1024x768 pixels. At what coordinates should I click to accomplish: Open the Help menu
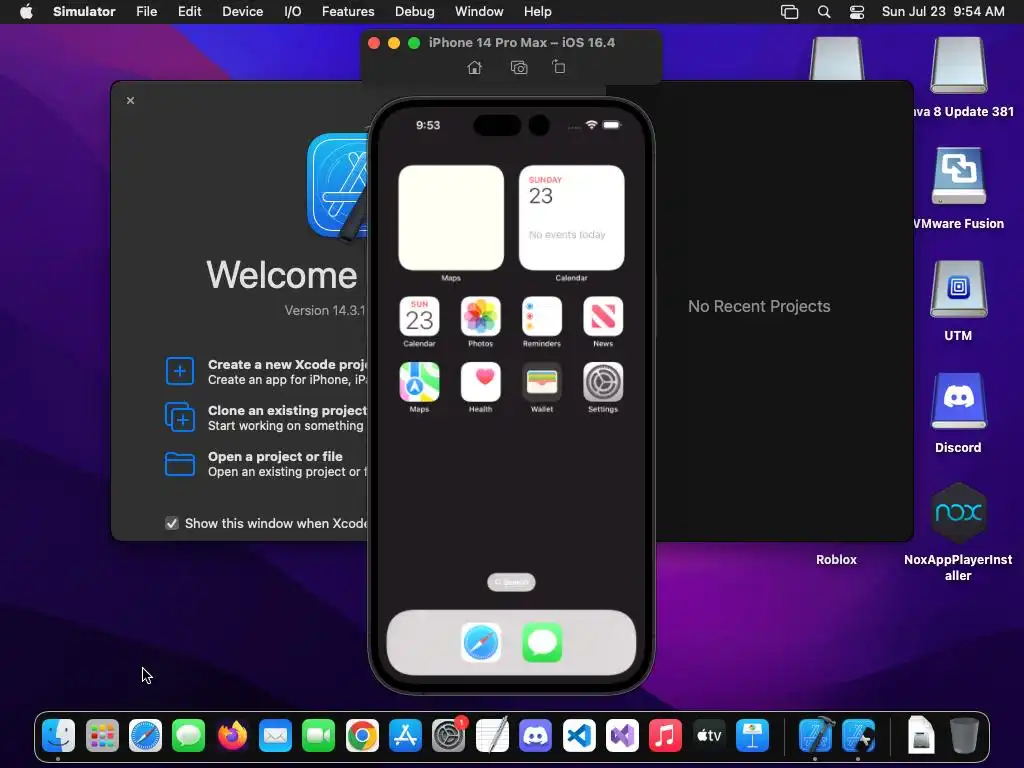[x=537, y=12]
